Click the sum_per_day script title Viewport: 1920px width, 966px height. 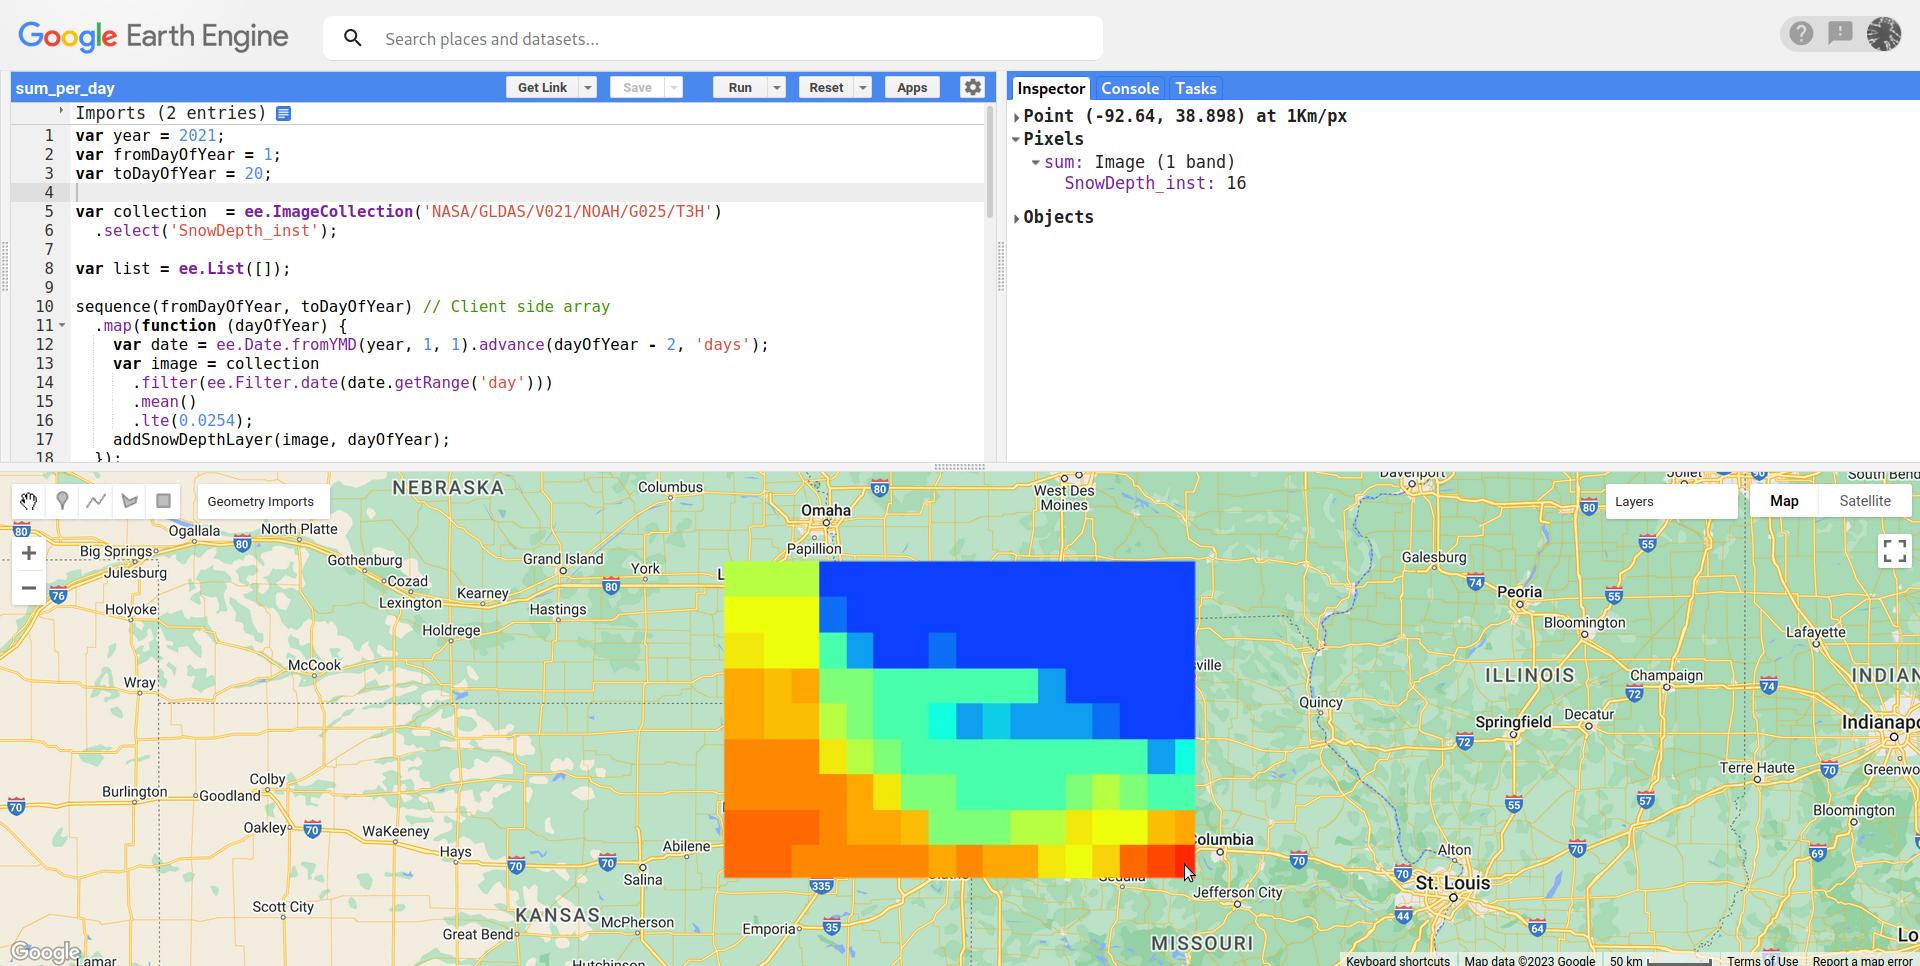[65, 88]
